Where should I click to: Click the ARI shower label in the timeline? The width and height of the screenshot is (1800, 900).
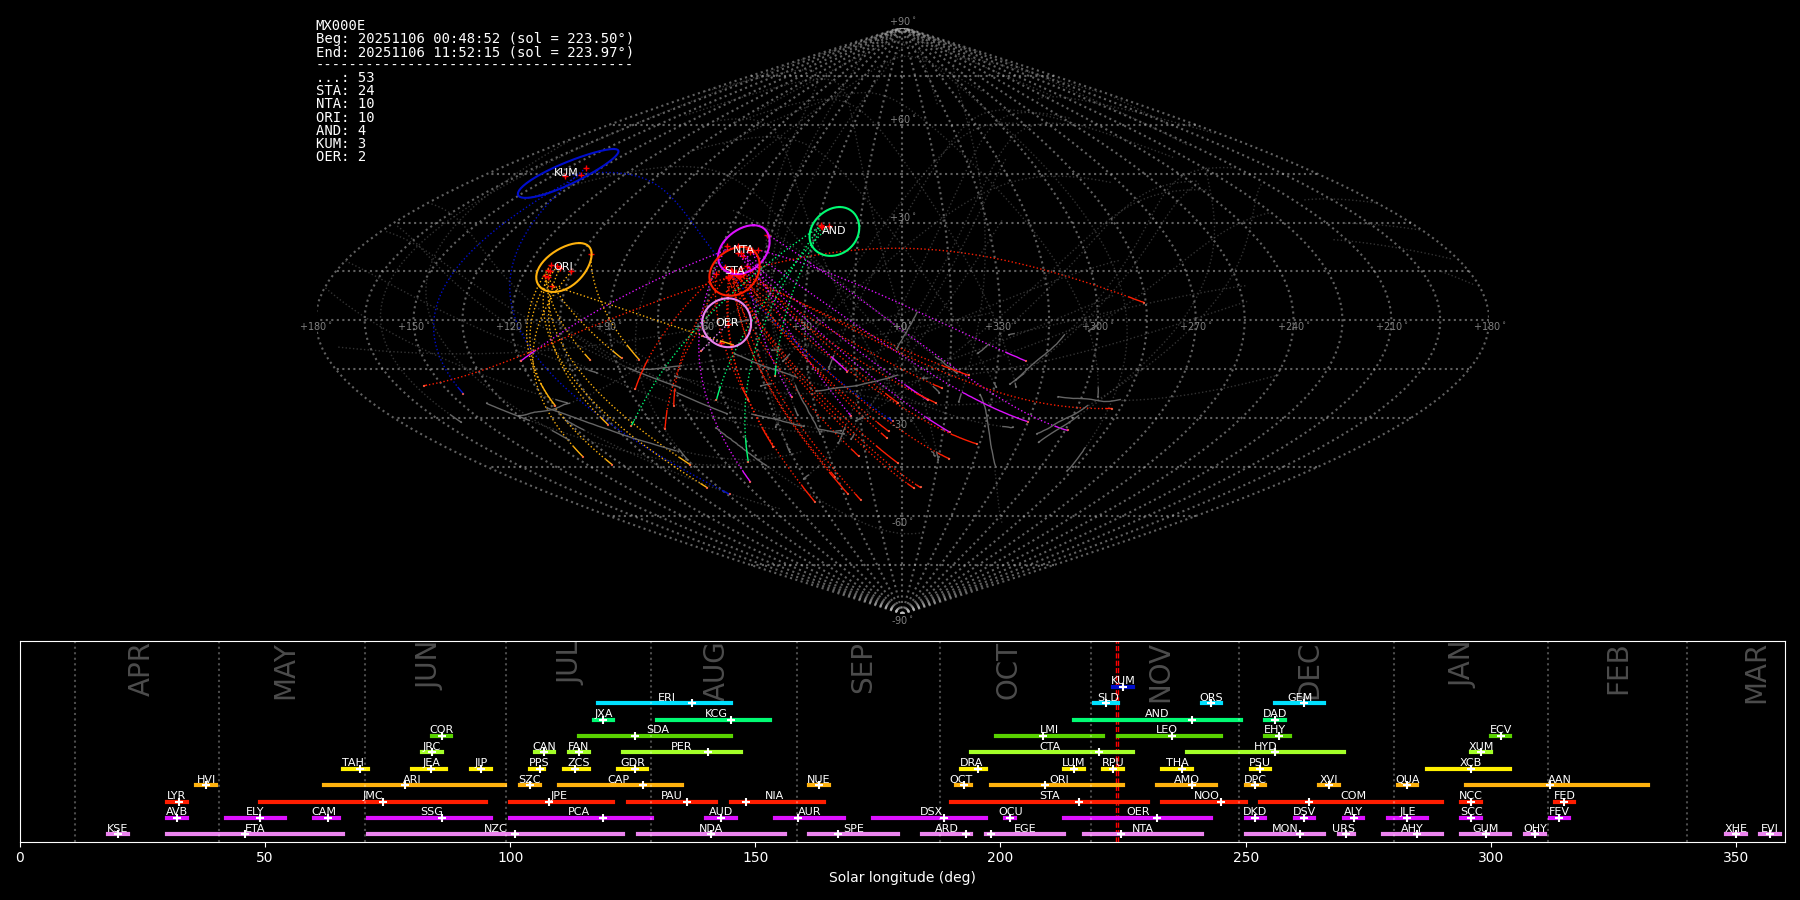click(x=412, y=780)
